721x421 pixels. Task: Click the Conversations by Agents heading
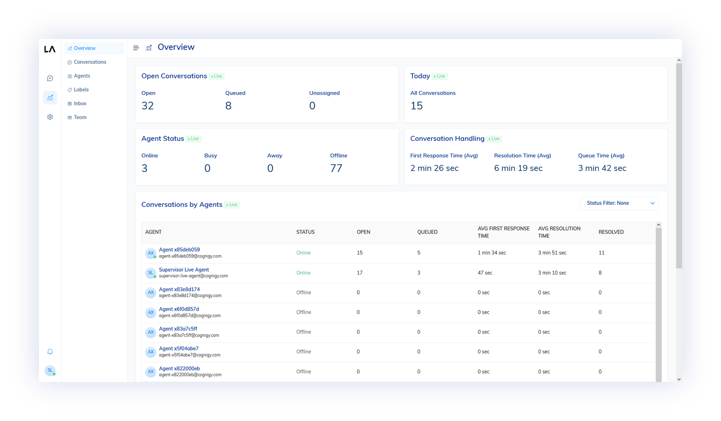tap(182, 205)
